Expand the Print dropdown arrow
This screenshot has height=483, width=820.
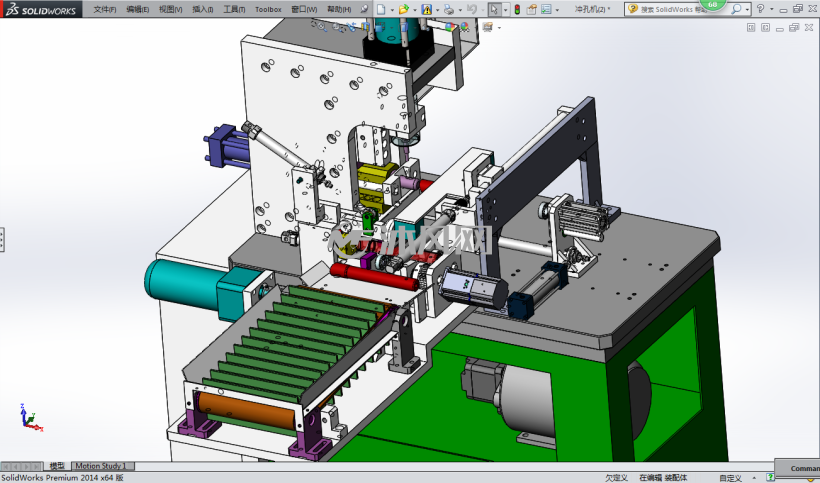(x=460, y=9)
